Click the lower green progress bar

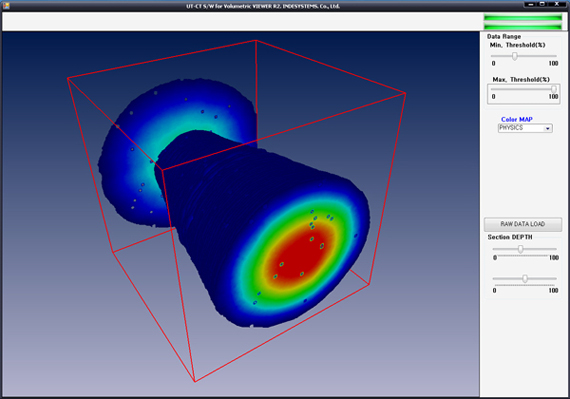[523, 26]
